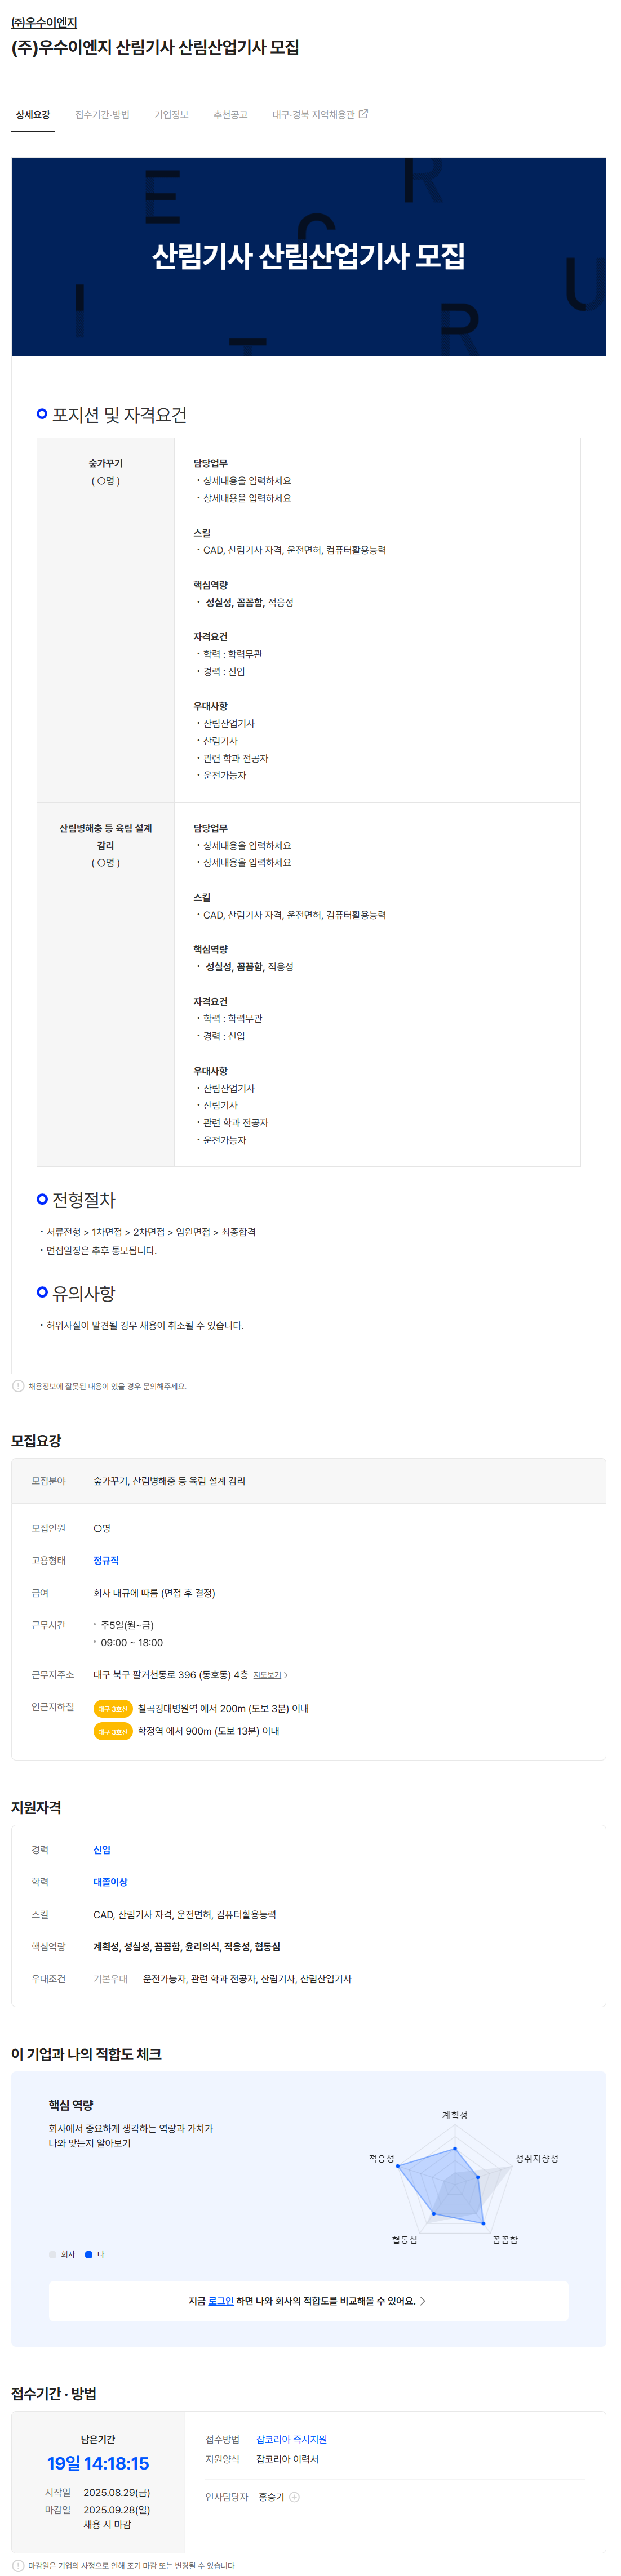Click the 정규직 employment type link
The height and width of the screenshot is (2576, 621).
click(x=106, y=1560)
